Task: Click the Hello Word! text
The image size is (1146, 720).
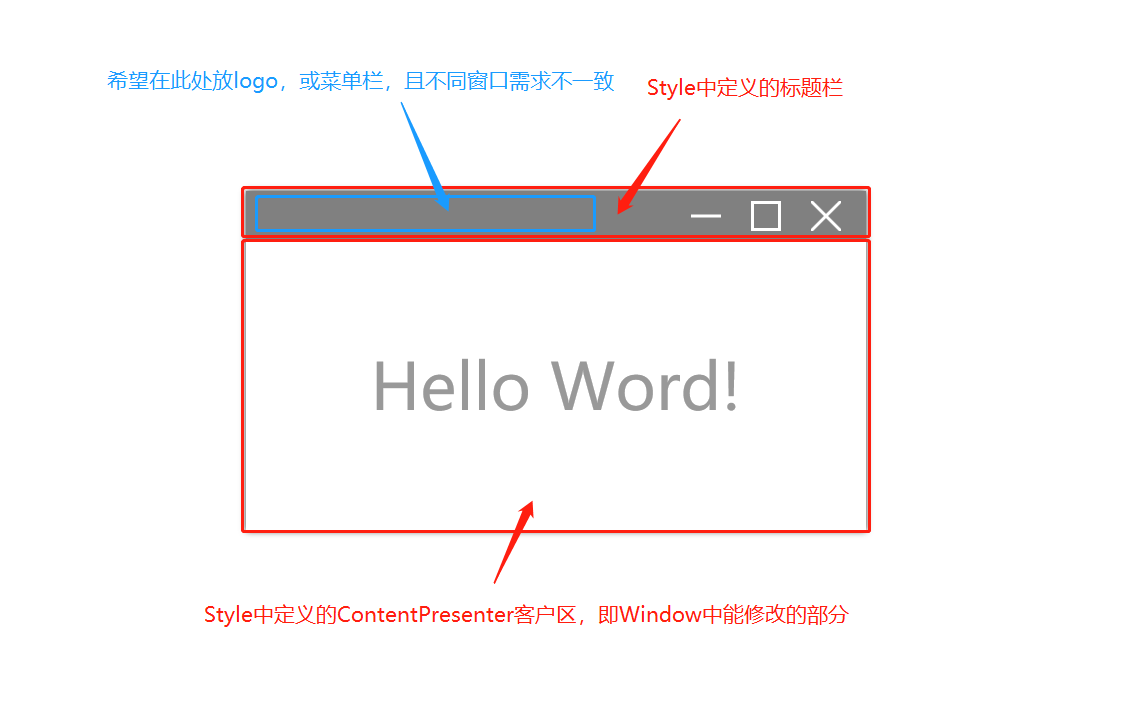Action: [556, 385]
